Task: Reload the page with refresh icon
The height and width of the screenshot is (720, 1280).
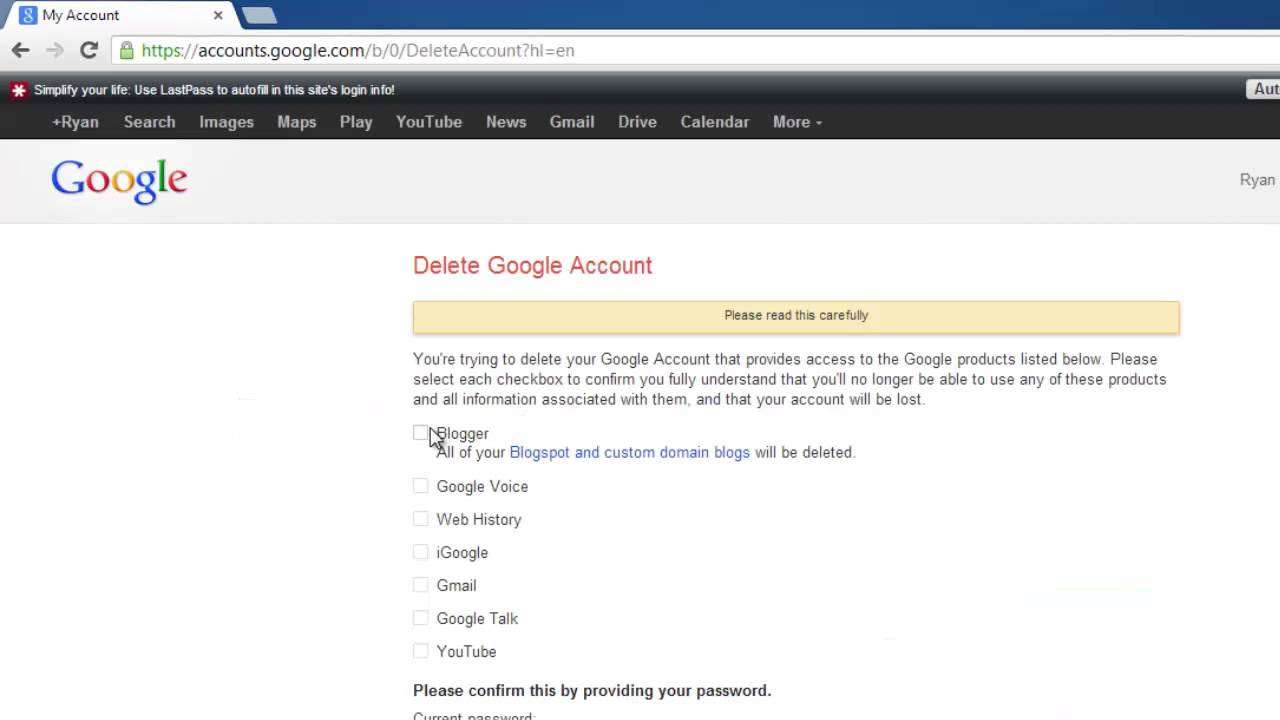Action: [89, 50]
